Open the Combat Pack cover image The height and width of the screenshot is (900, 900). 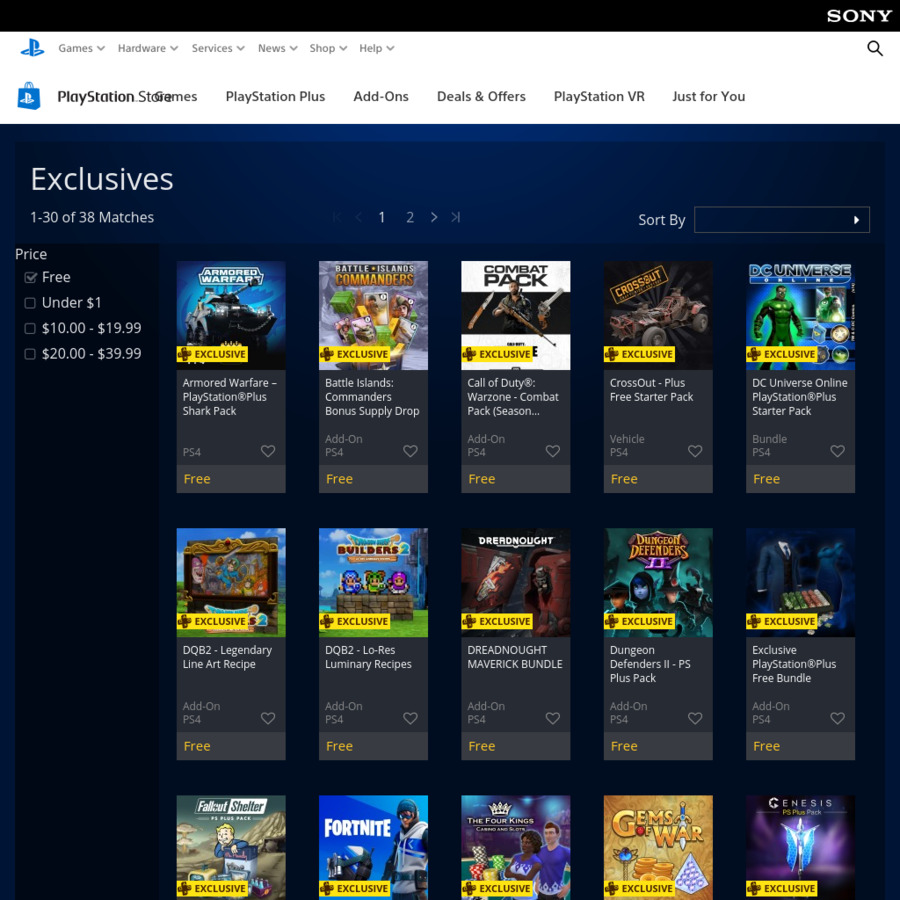tap(515, 315)
